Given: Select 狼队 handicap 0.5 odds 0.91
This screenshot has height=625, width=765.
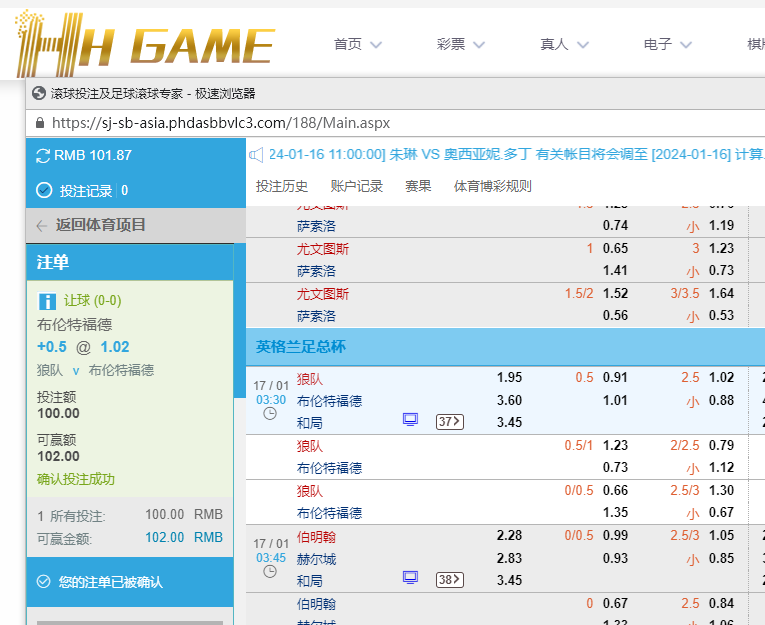Looking at the screenshot, I should pos(615,378).
